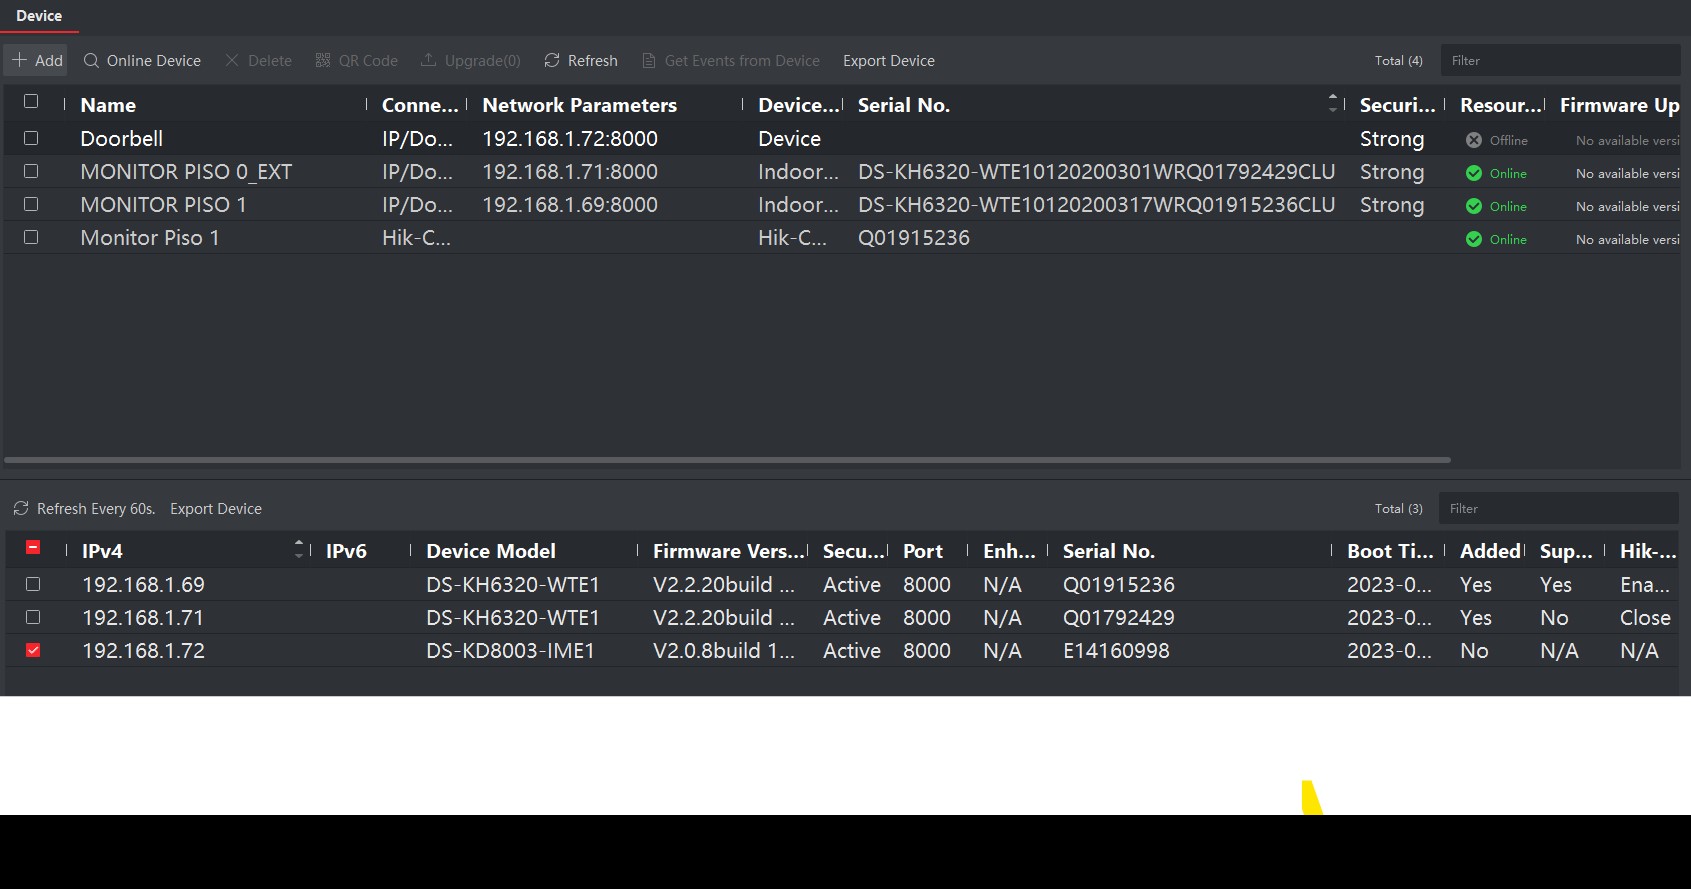The width and height of the screenshot is (1691, 889).
Task: Toggle select-all checkbox in online device list
Action: 33,548
